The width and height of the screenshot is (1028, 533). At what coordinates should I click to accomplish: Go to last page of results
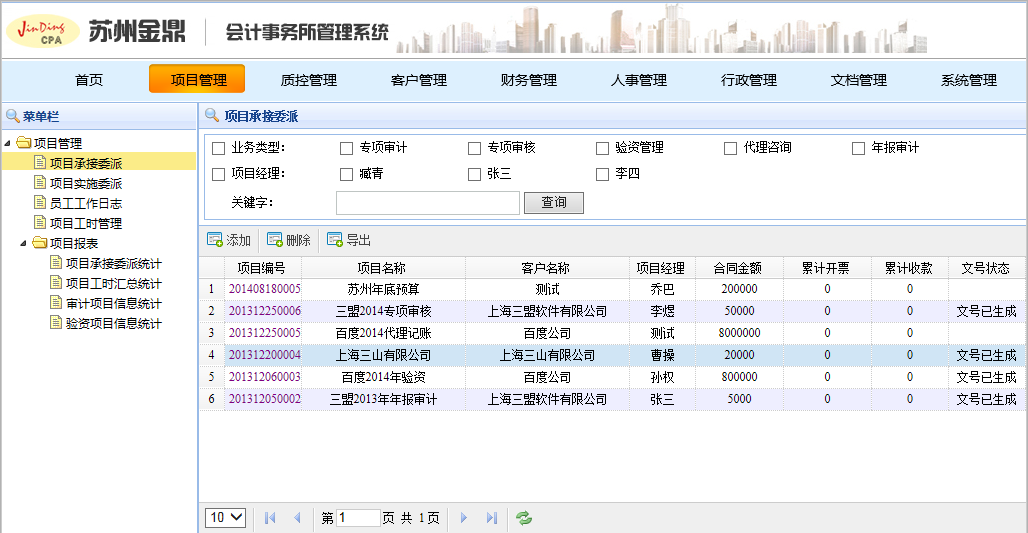492,518
